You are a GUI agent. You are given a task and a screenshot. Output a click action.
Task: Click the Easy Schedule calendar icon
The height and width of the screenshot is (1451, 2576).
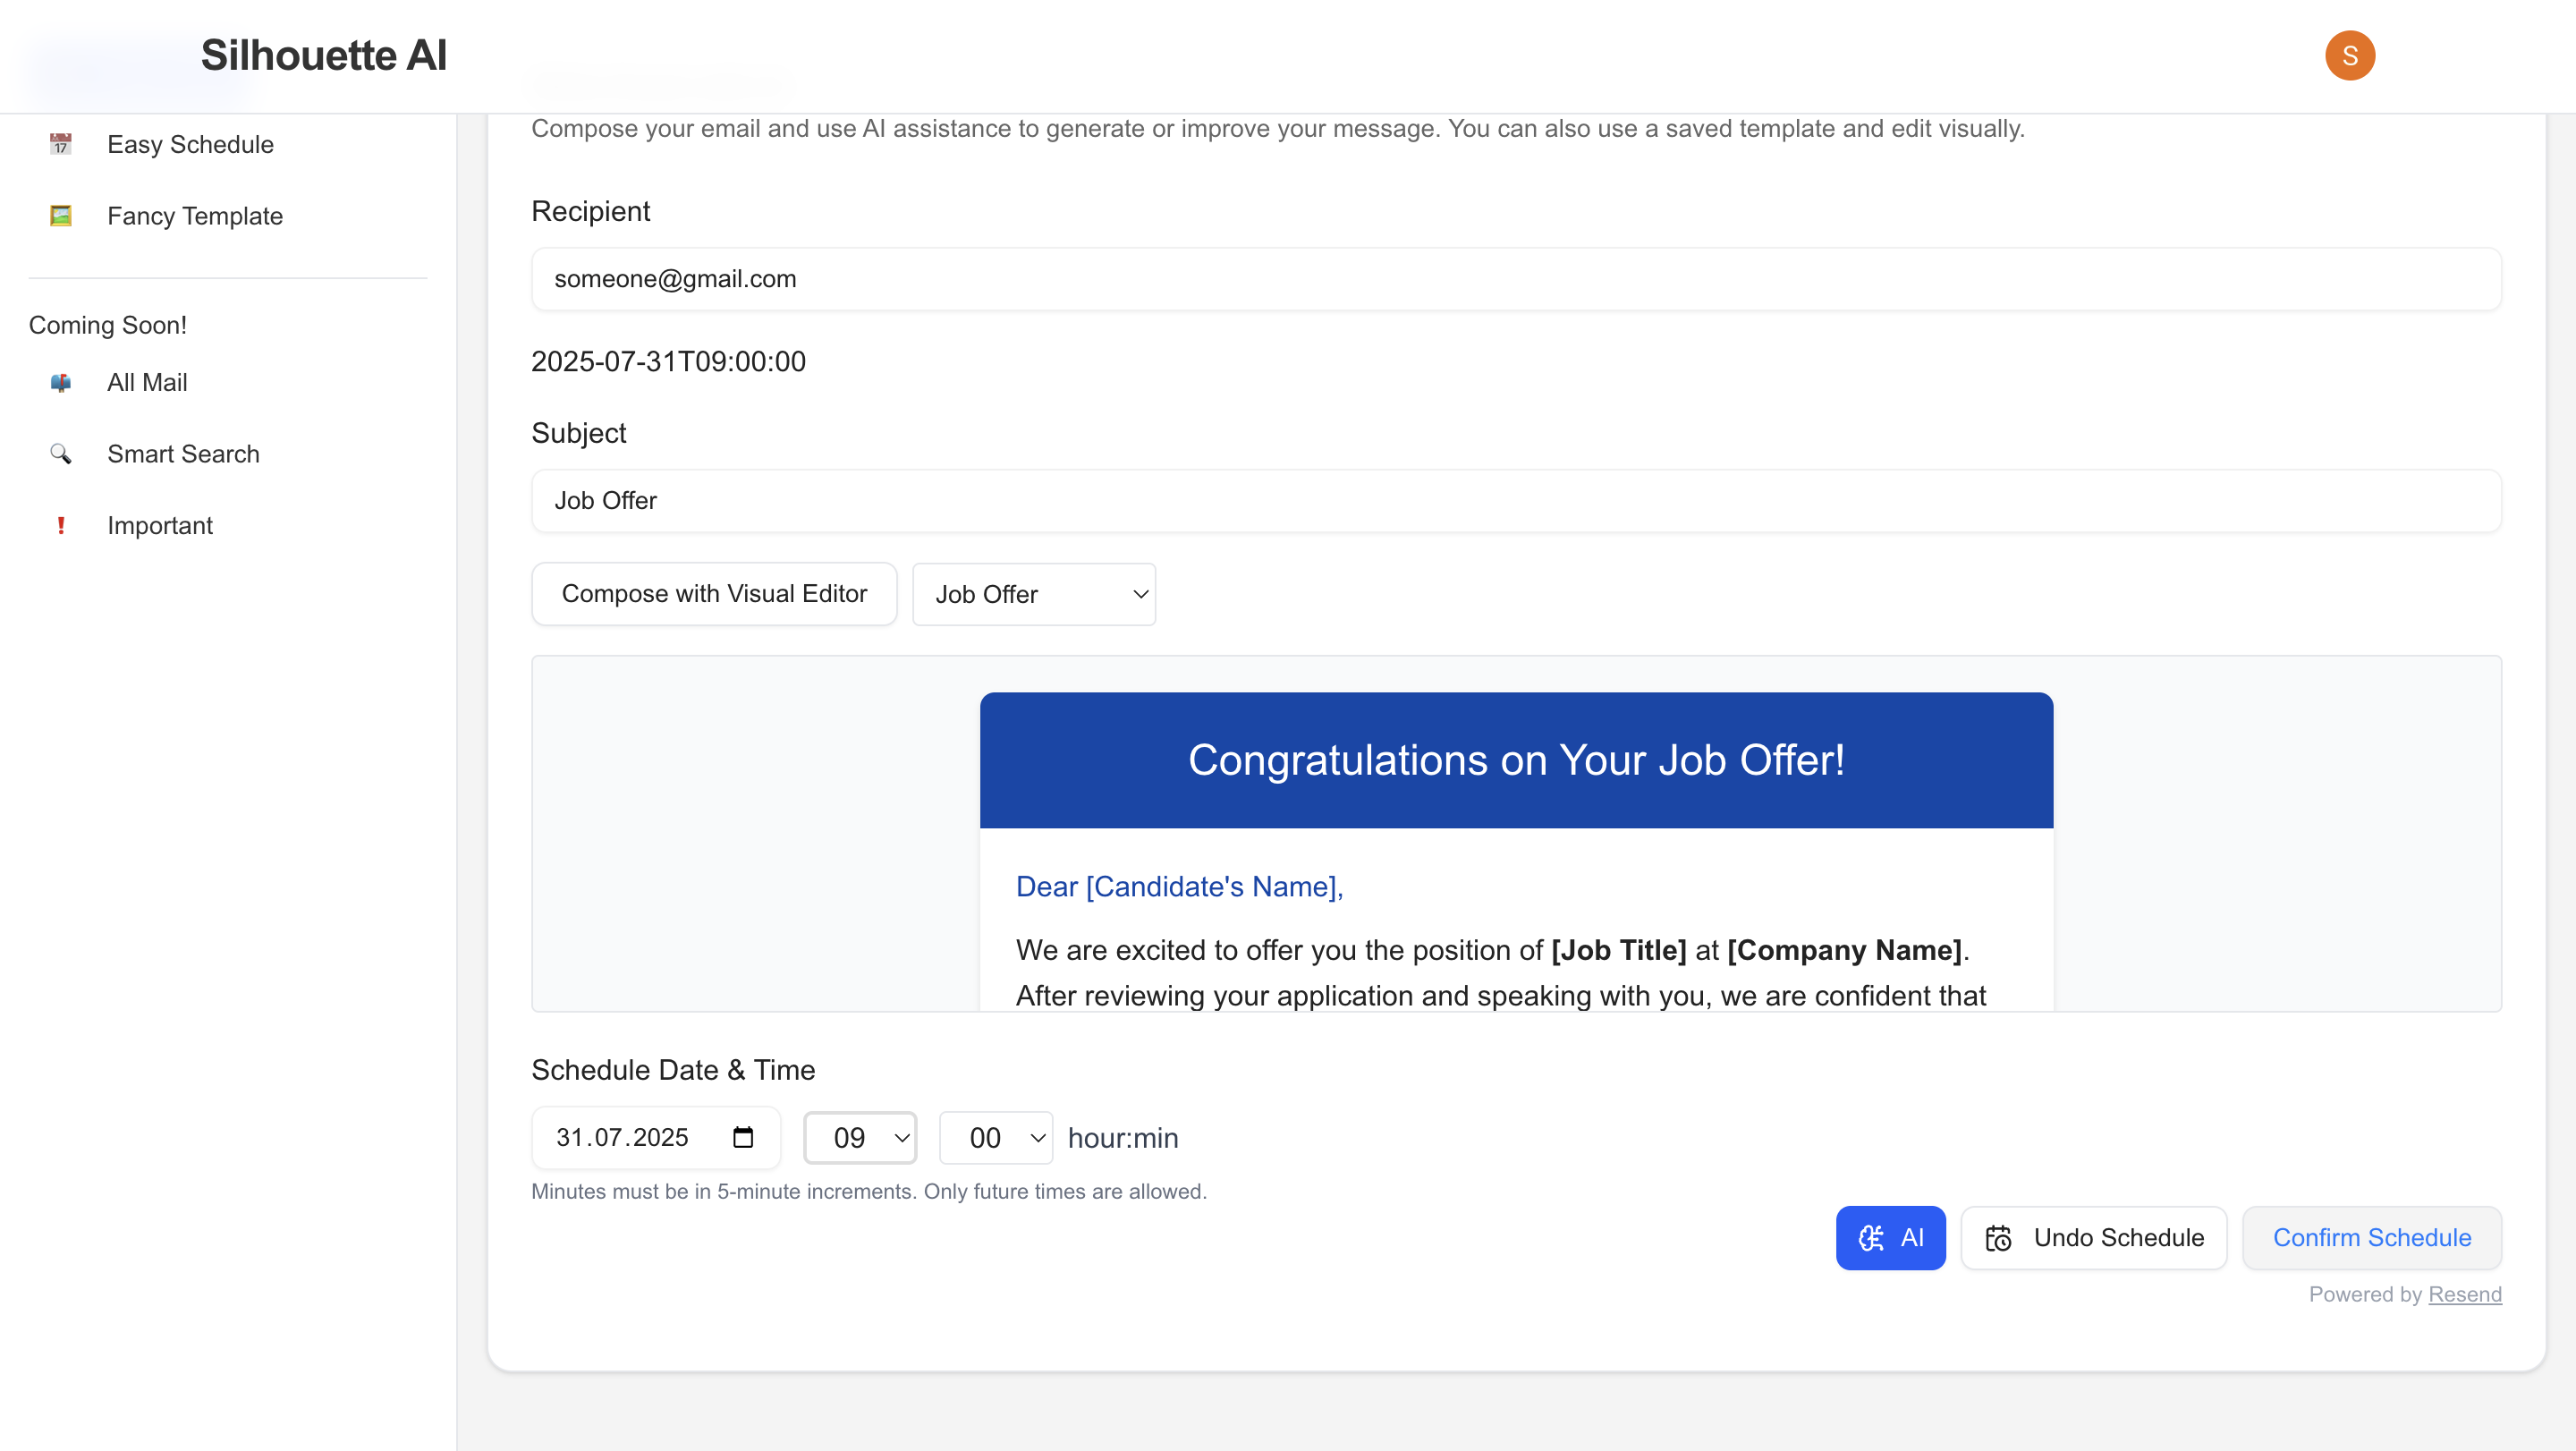(x=61, y=144)
